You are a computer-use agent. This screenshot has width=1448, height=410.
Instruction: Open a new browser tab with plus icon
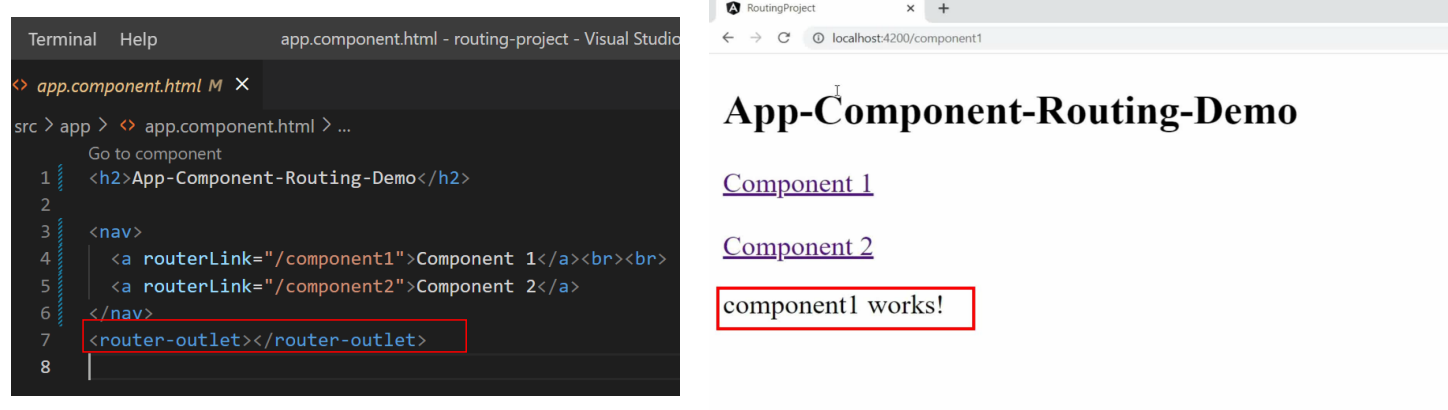point(943,8)
